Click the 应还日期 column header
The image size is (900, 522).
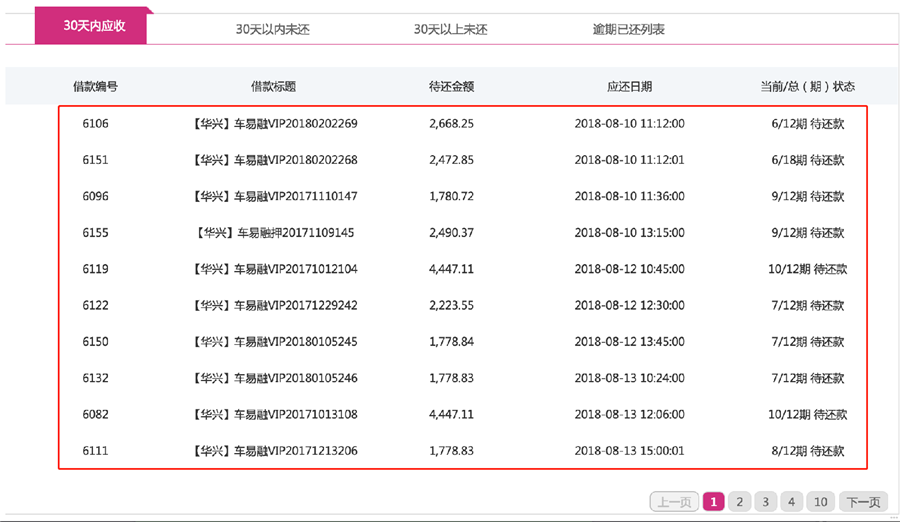pos(629,87)
